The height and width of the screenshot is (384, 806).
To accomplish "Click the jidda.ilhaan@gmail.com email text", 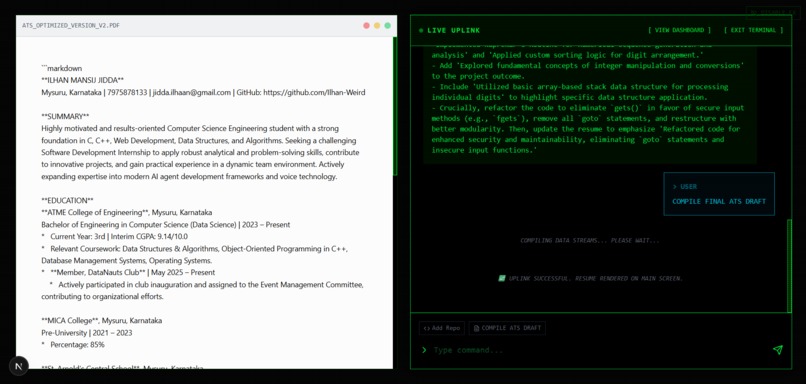I will (192, 93).
